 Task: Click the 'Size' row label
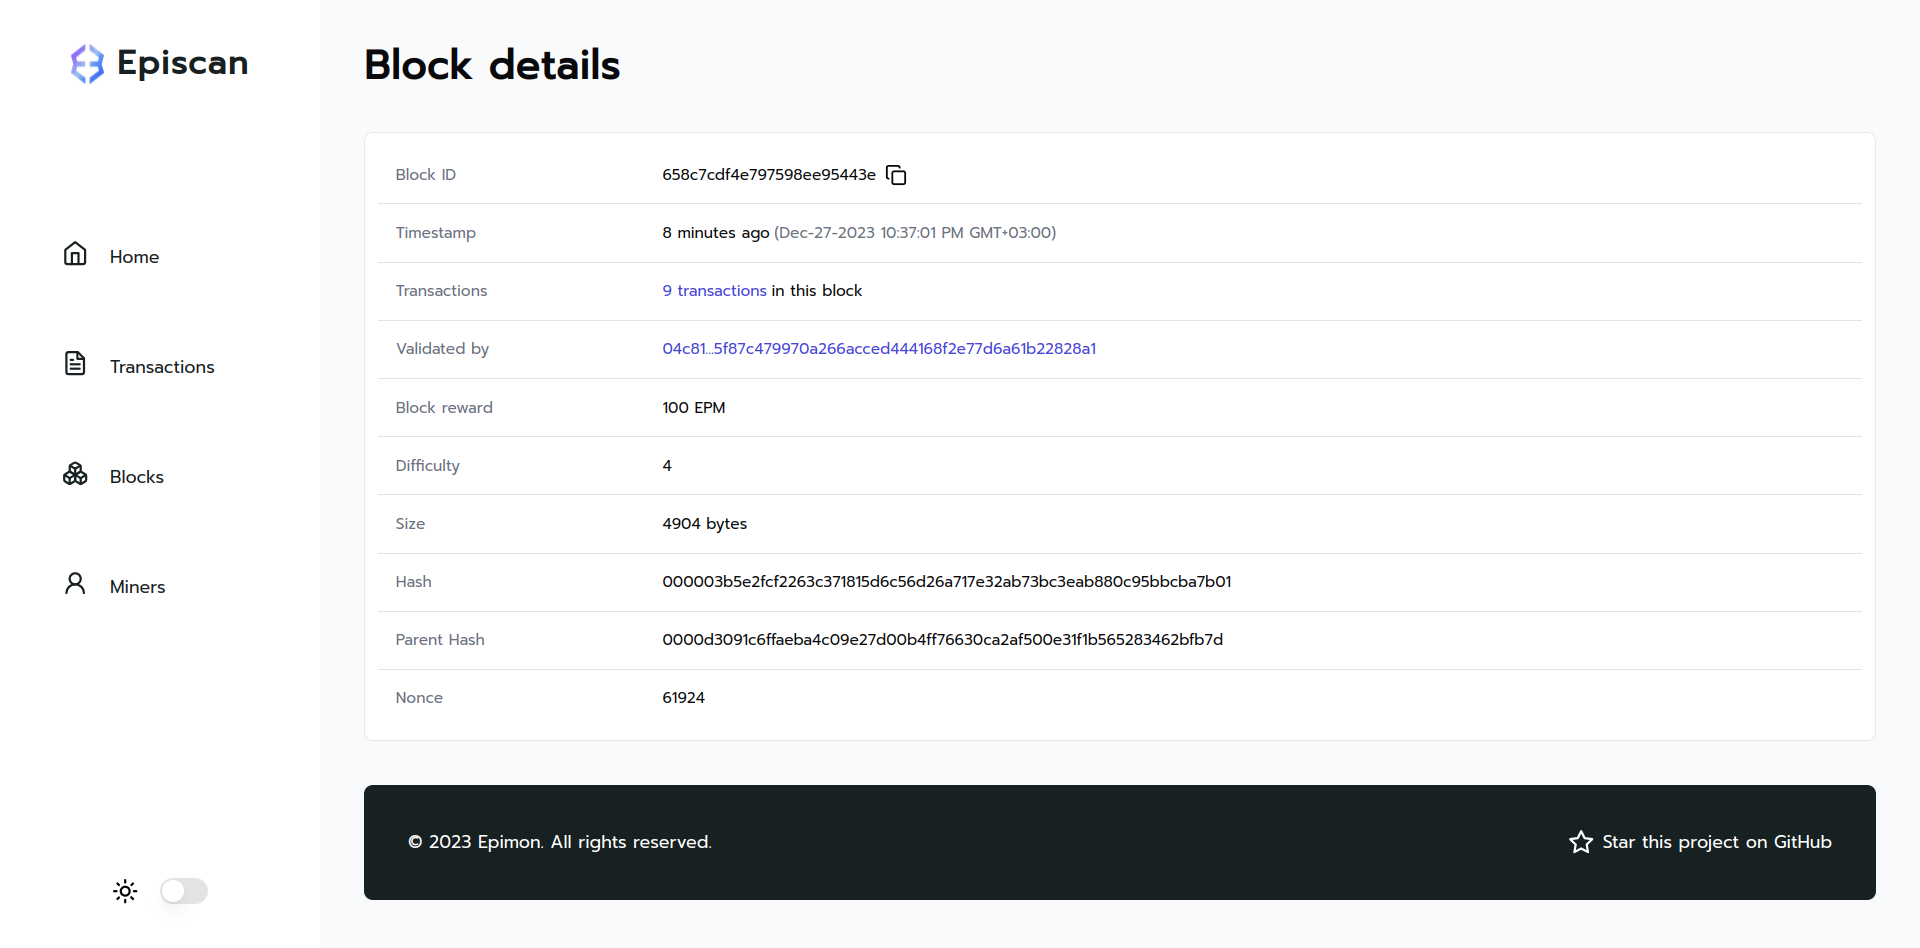410,524
